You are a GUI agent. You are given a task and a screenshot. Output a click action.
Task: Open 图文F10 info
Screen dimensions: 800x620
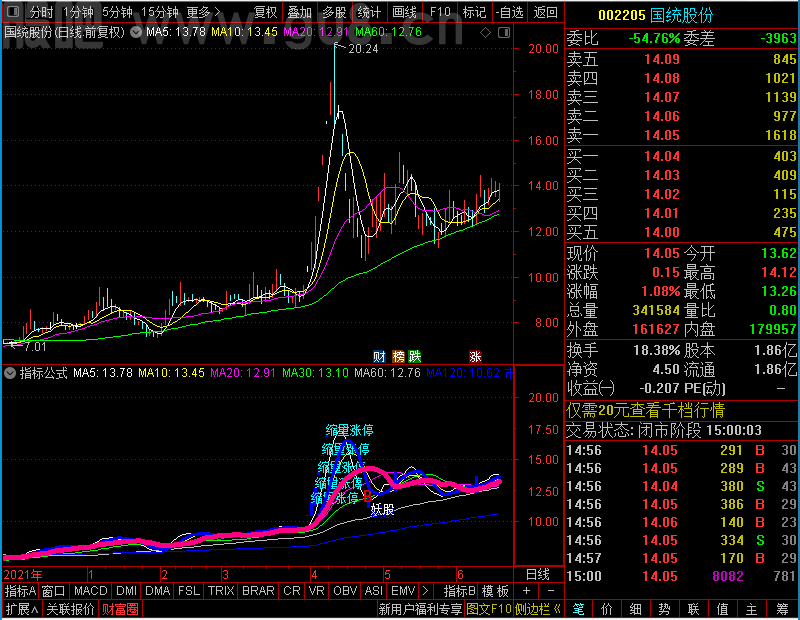[x=489, y=609]
